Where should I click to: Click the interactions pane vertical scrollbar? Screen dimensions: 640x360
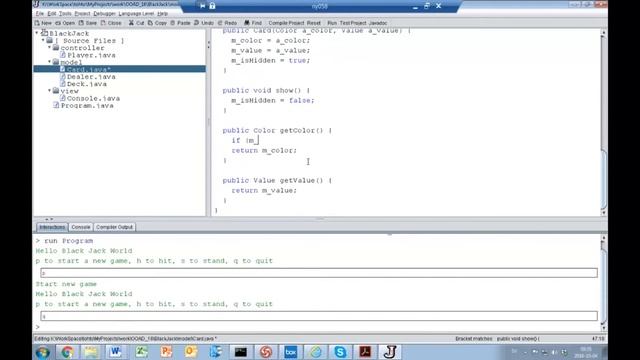tap(604, 282)
